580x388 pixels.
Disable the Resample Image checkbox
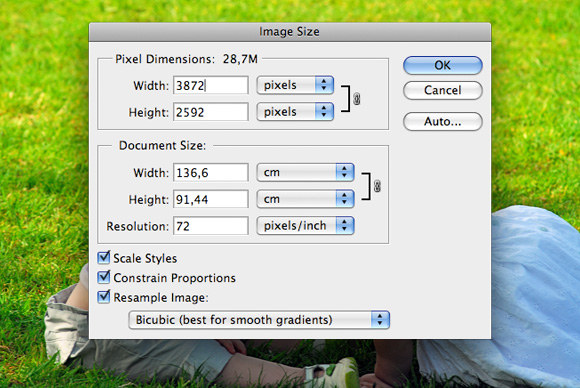click(x=104, y=297)
